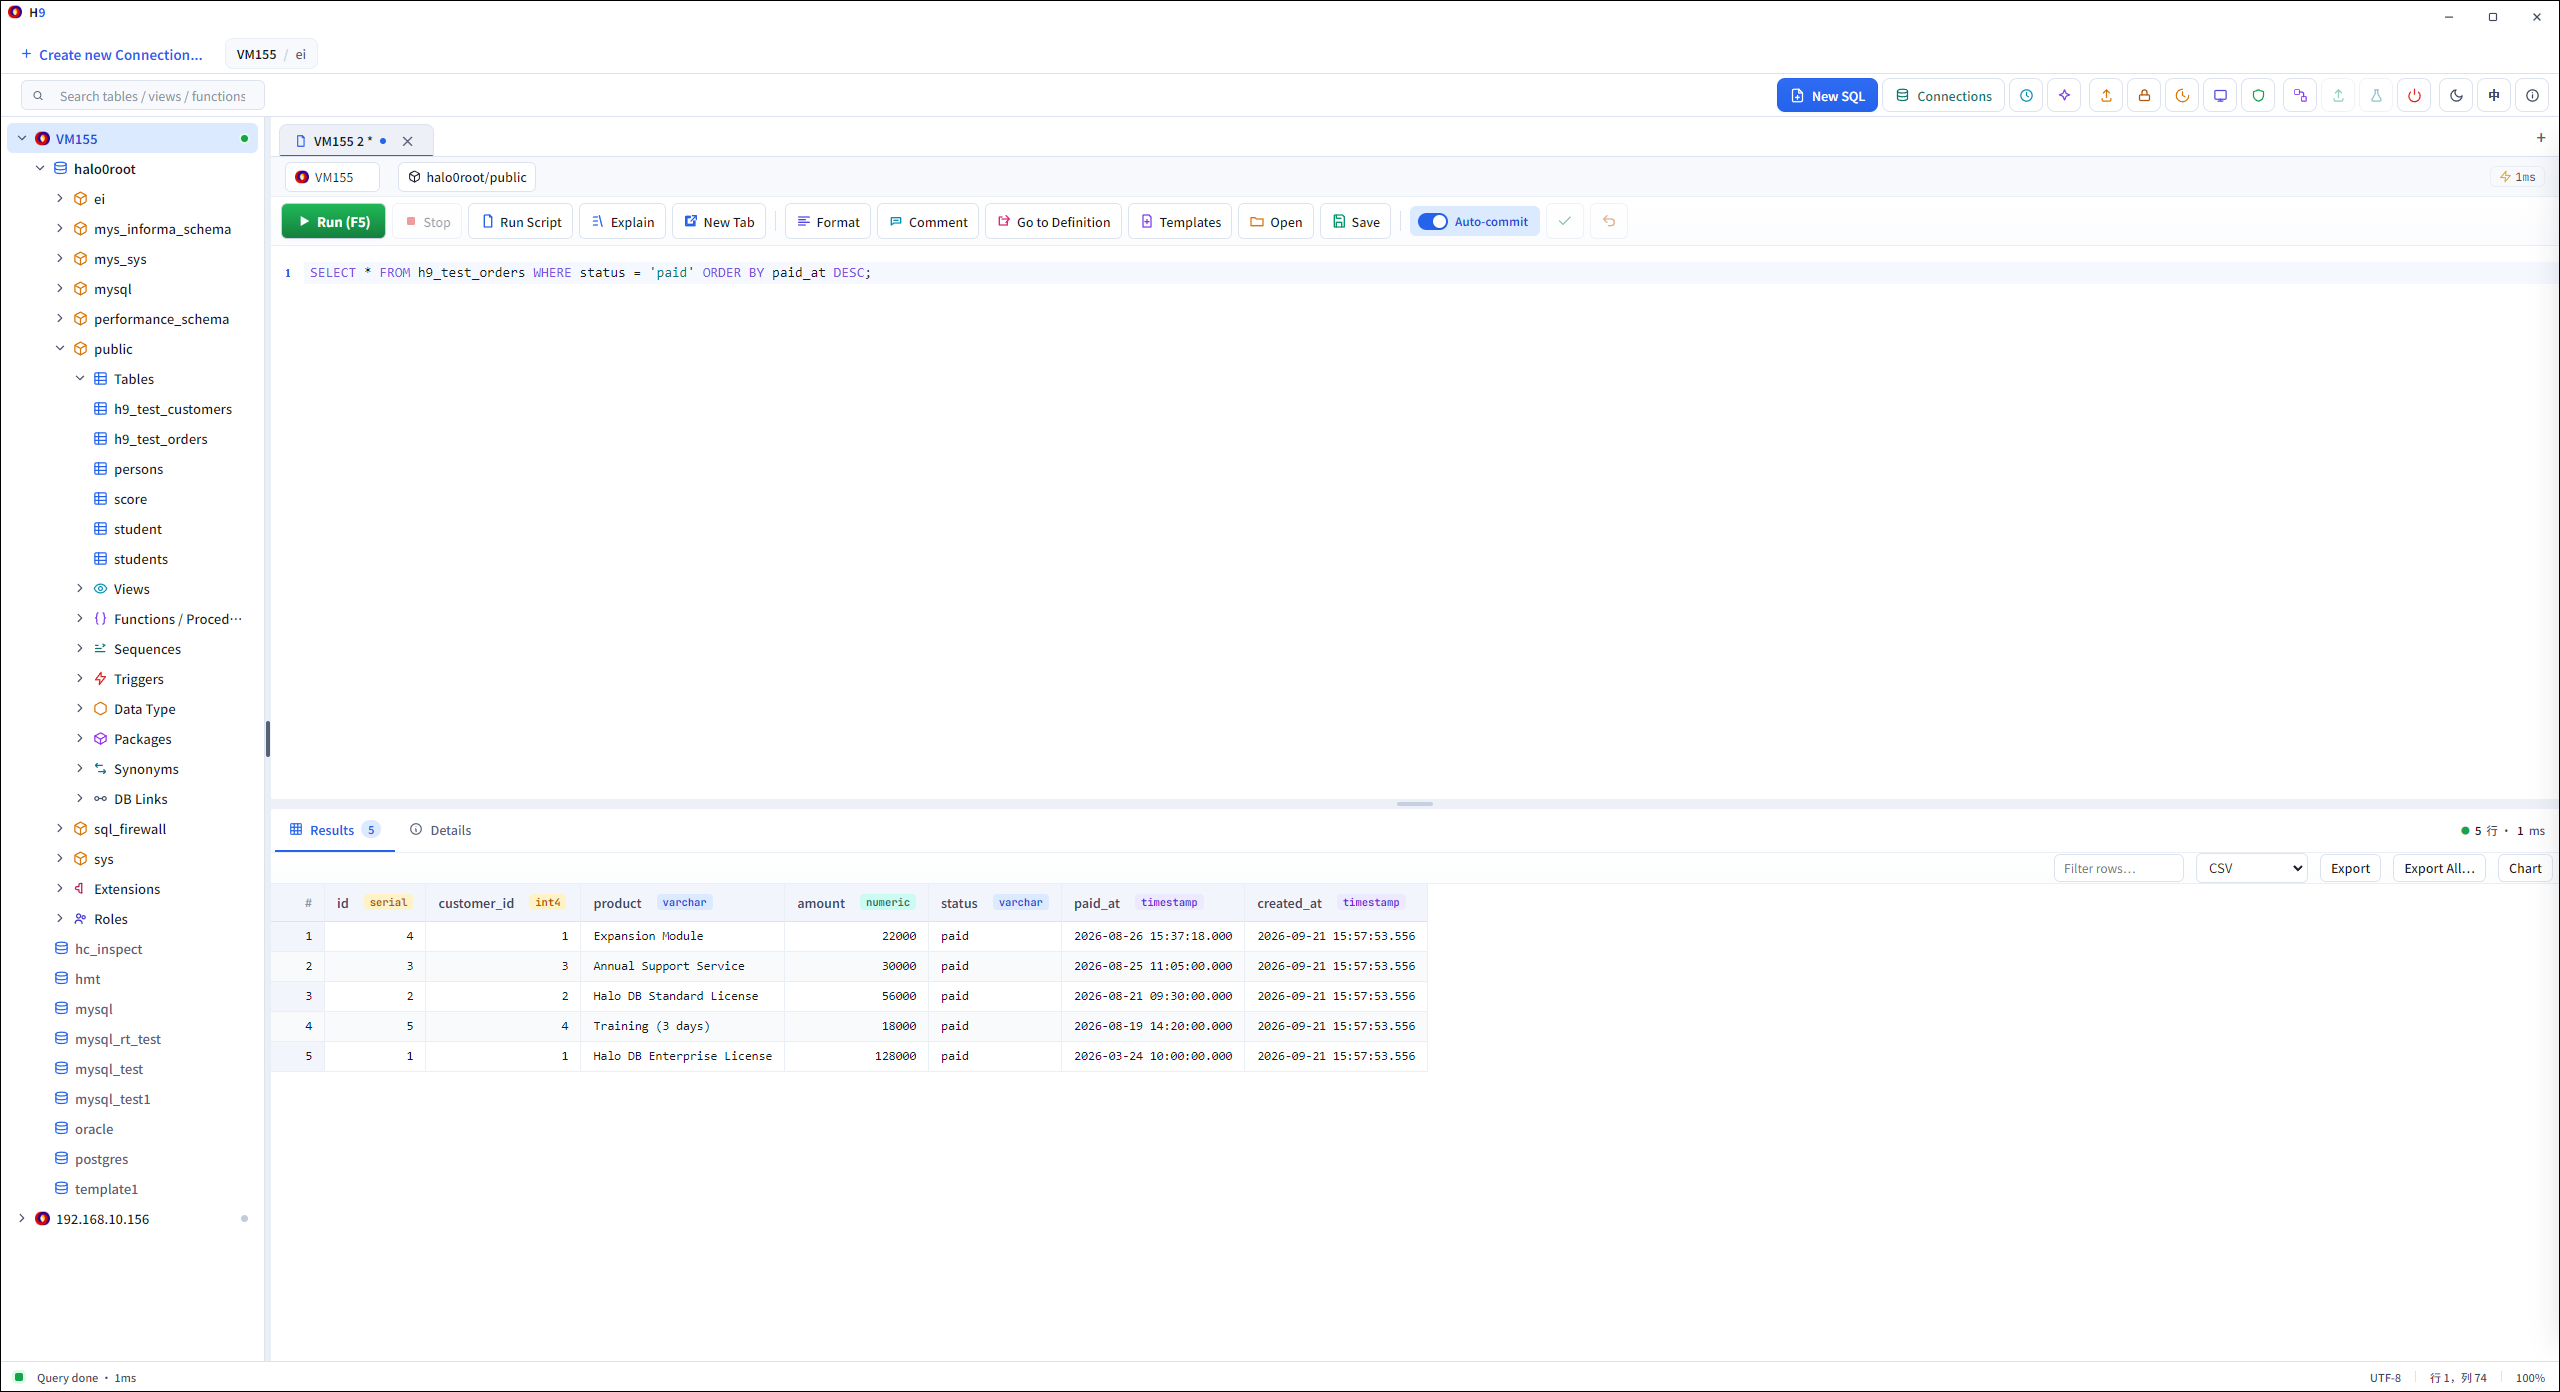This screenshot has height=1392, width=2560.
Task: Click the rollback undo arrow icon
Action: [x=1609, y=221]
